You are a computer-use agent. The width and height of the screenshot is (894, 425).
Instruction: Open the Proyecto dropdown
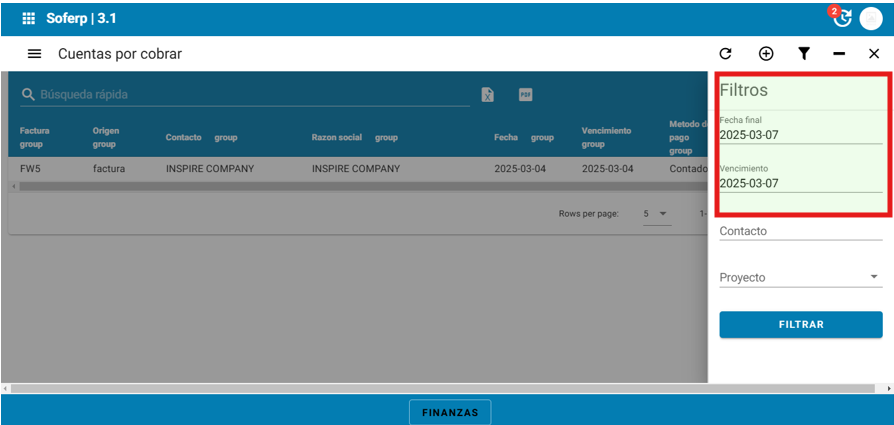pyautogui.click(x=800, y=278)
